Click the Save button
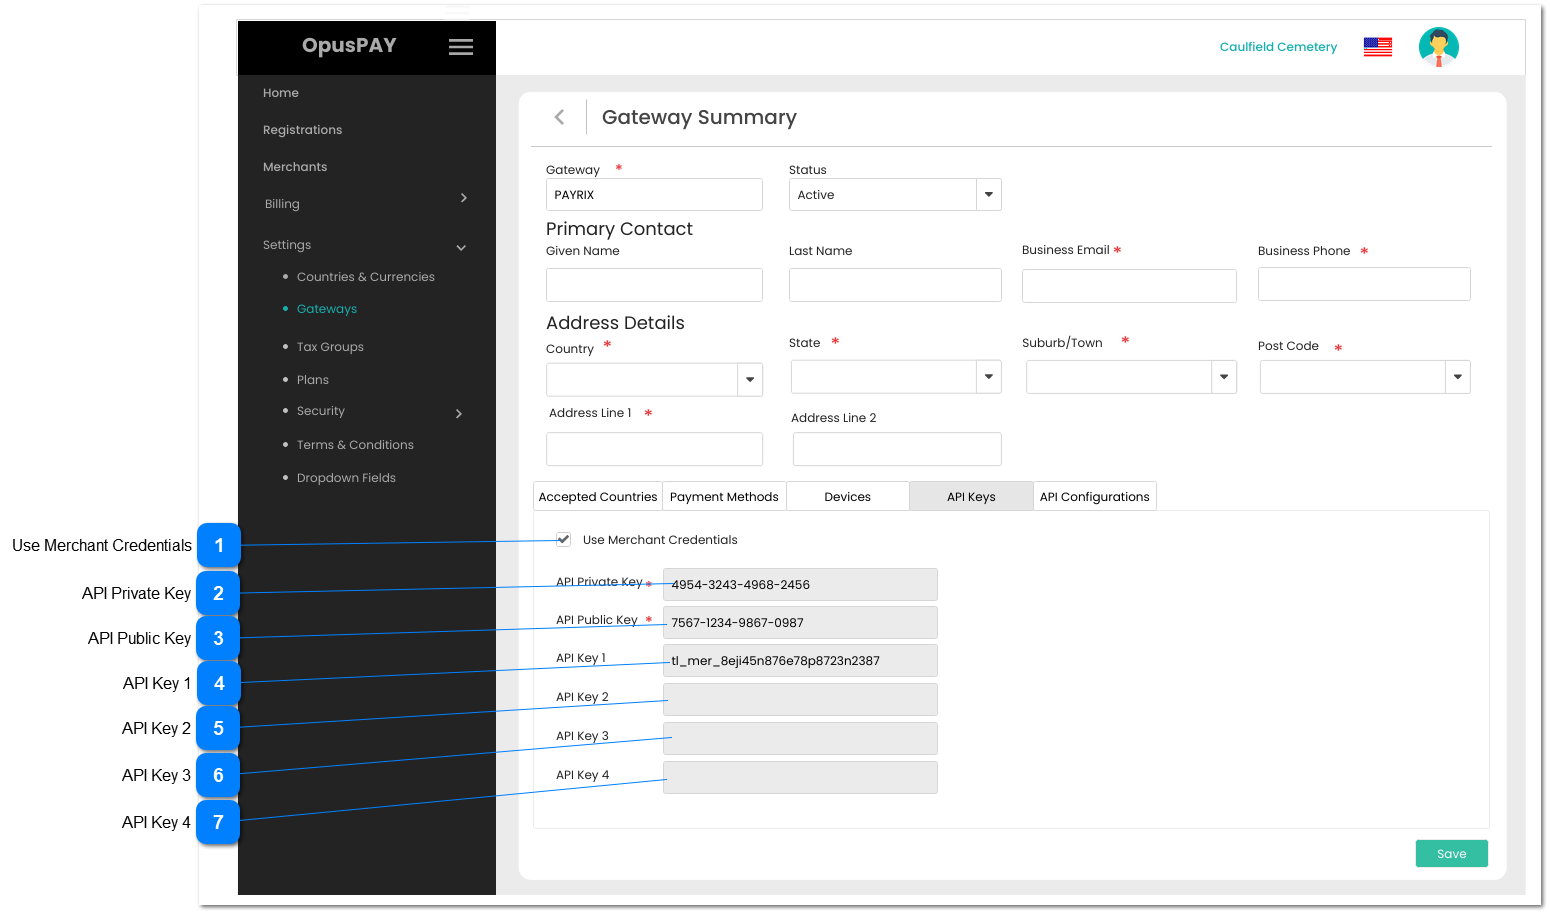This screenshot has width=1550, height=914. [x=1451, y=853]
